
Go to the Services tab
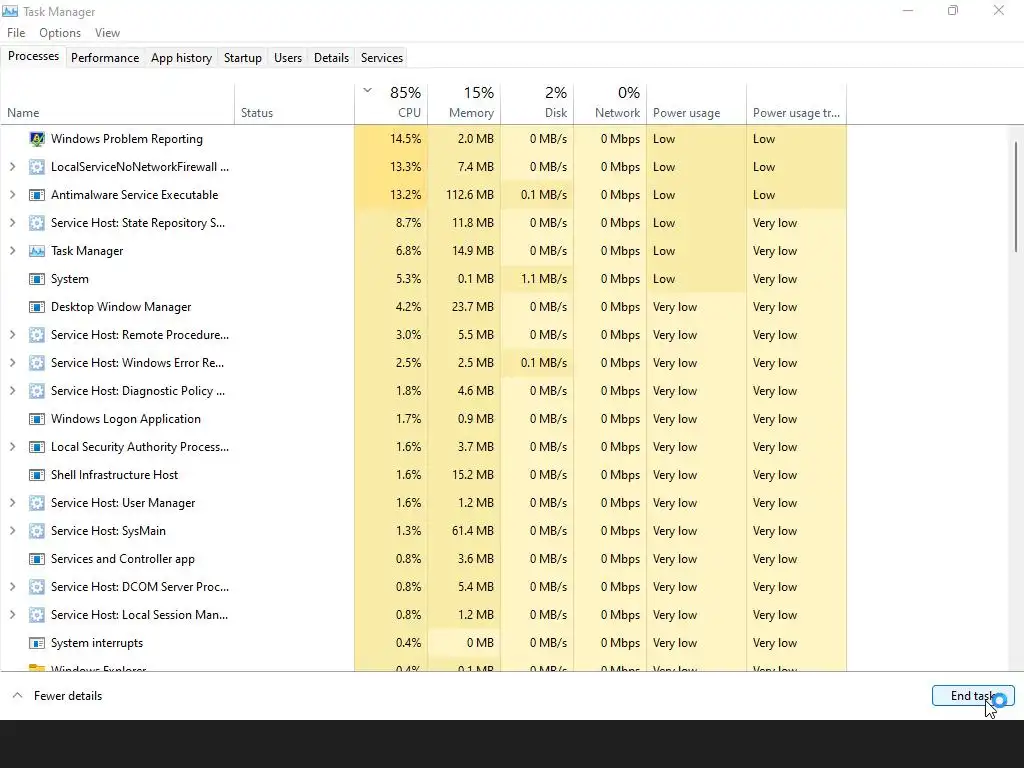coord(382,57)
